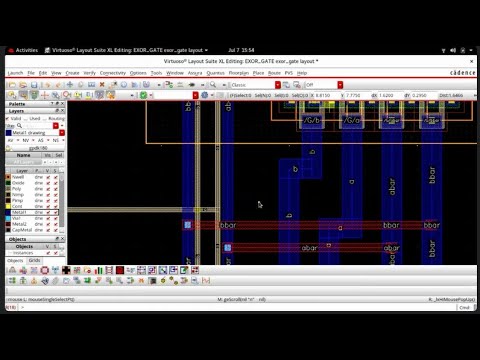Click the green arrows icon in lowest toolbar
Image resolution: width=480 pixels, height=360 pixels.
(x=87, y=281)
